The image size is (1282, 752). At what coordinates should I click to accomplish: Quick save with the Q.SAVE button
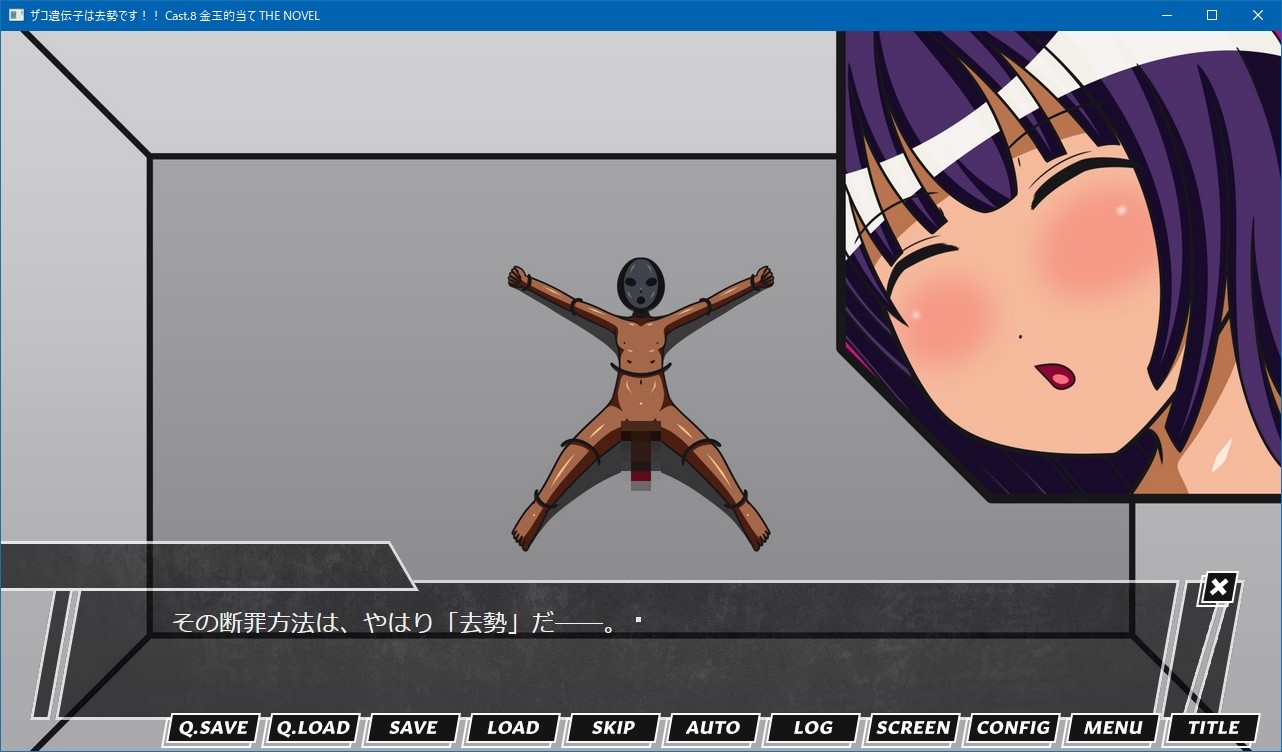tap(213, 728)
